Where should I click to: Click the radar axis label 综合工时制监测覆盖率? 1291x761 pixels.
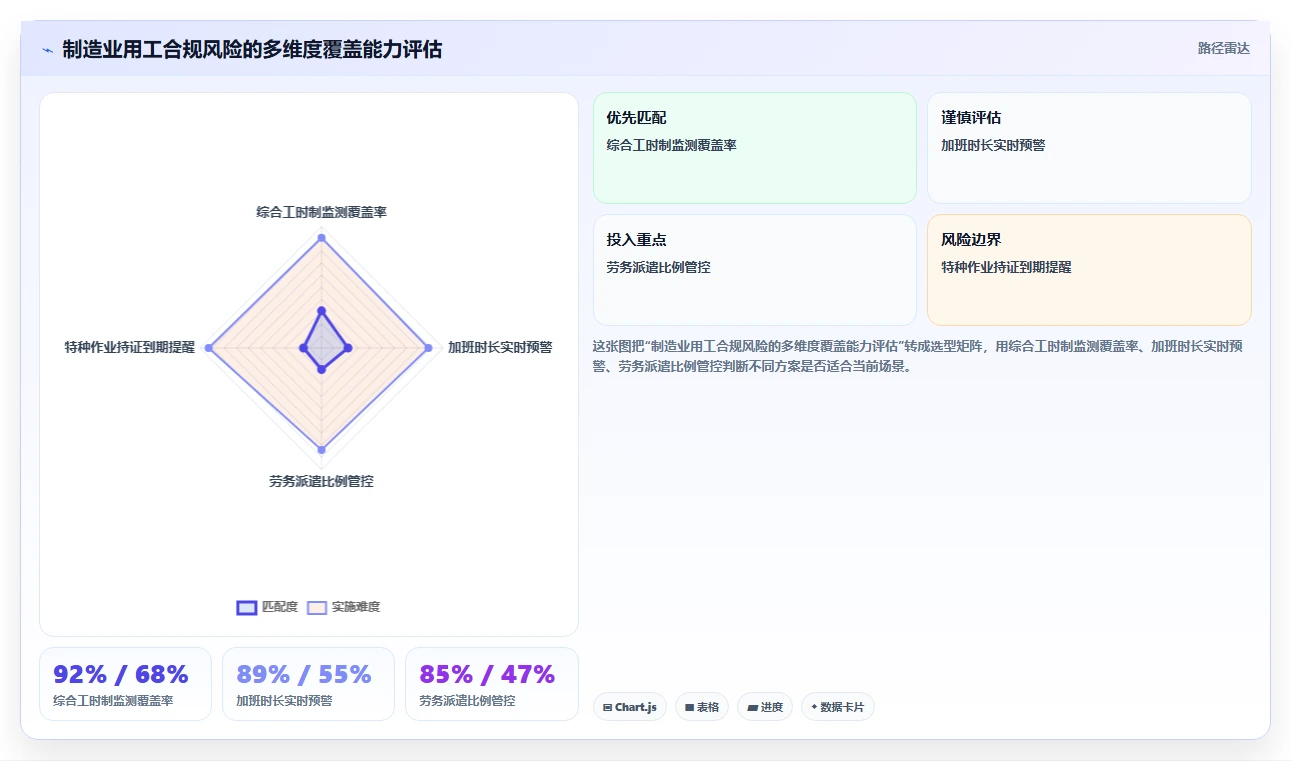click(321, 212)
